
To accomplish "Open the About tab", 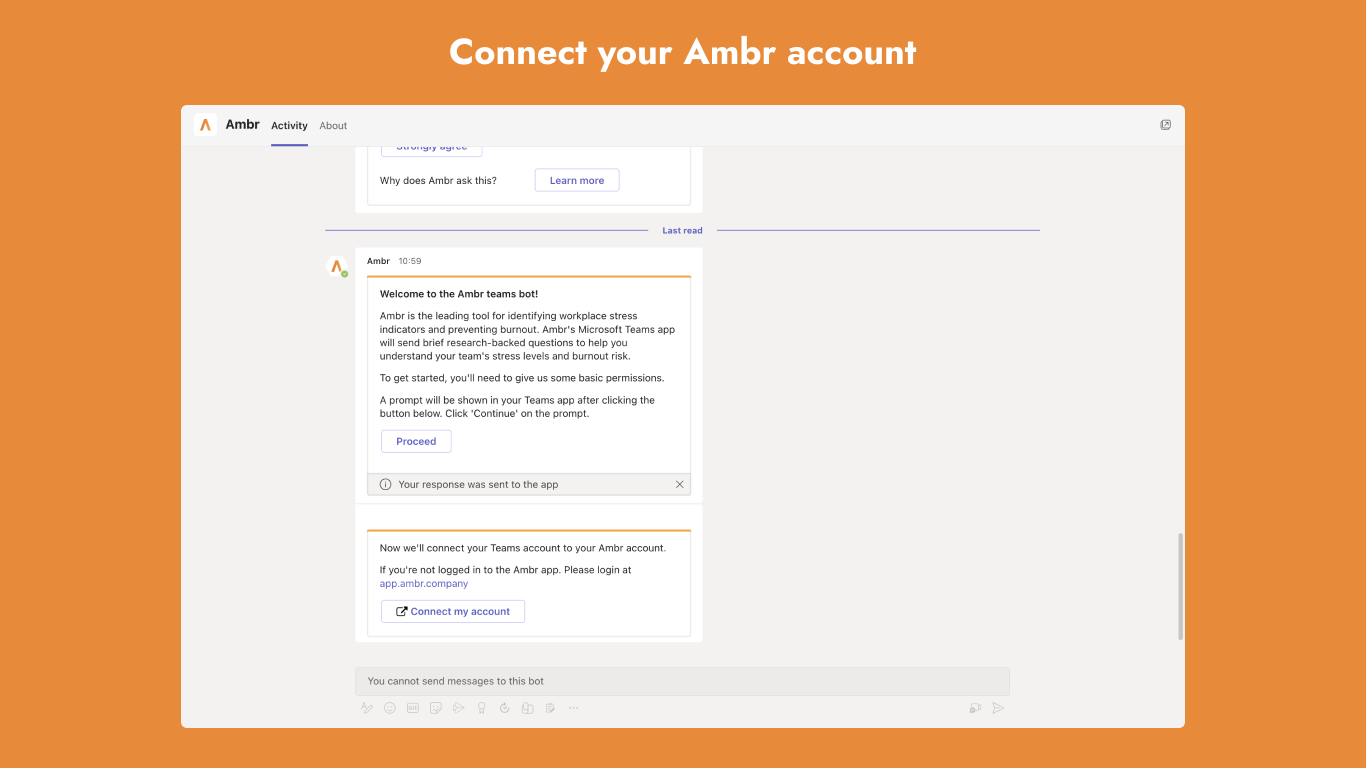I will click(x=333, y=126).
